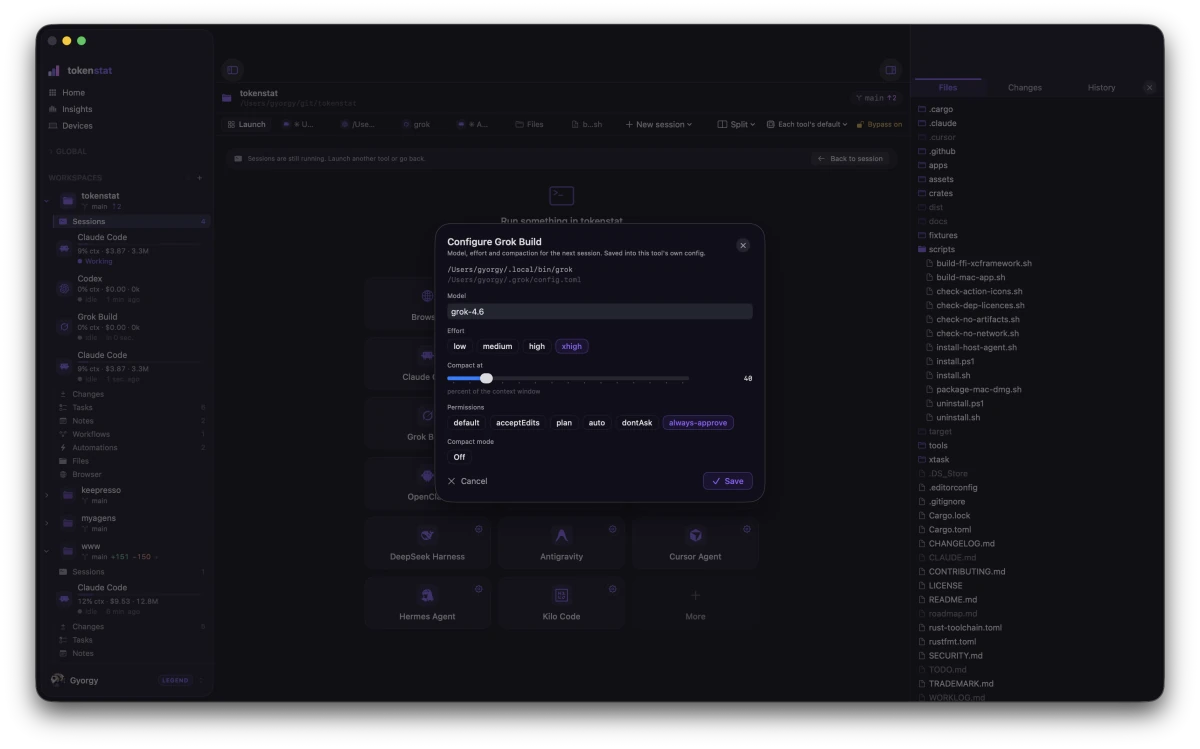Viewport: 1200px width, 749px height.
Task: Open the Codex session
Action: point(130,290)
